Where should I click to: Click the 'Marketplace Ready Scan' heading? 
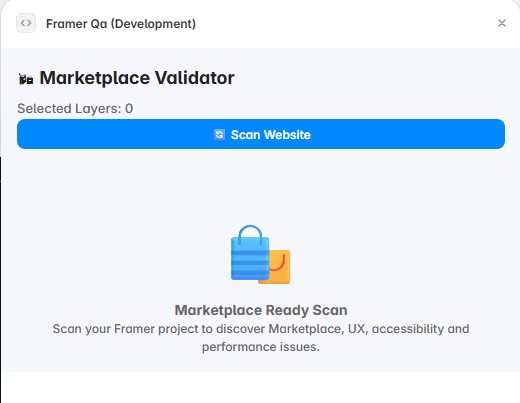click(x=261, y=310)
